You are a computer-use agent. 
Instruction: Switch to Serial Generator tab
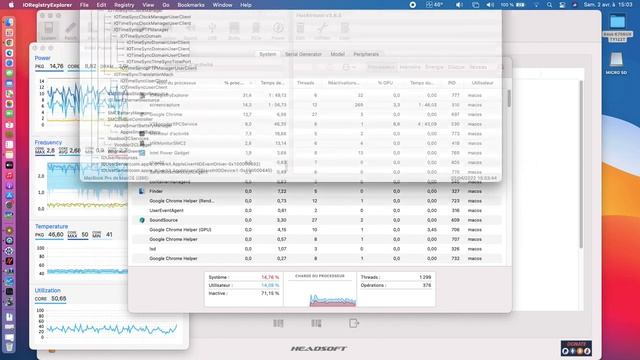coord(303,54)
